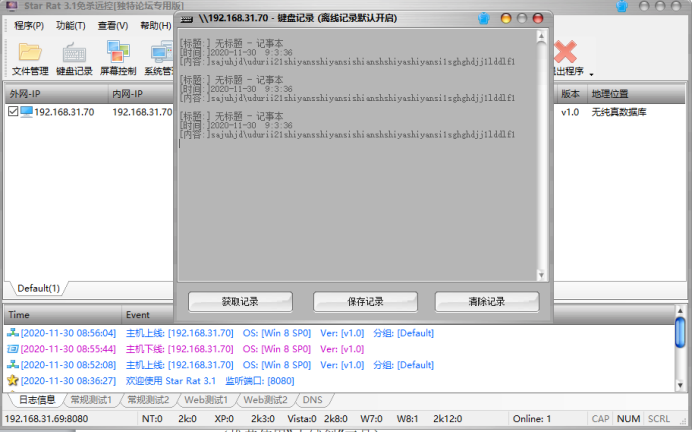The width and height of the screenshot is (693, 432).
Task: Toggle the SCRL indicator in status bar
Action: coord(659,418)
